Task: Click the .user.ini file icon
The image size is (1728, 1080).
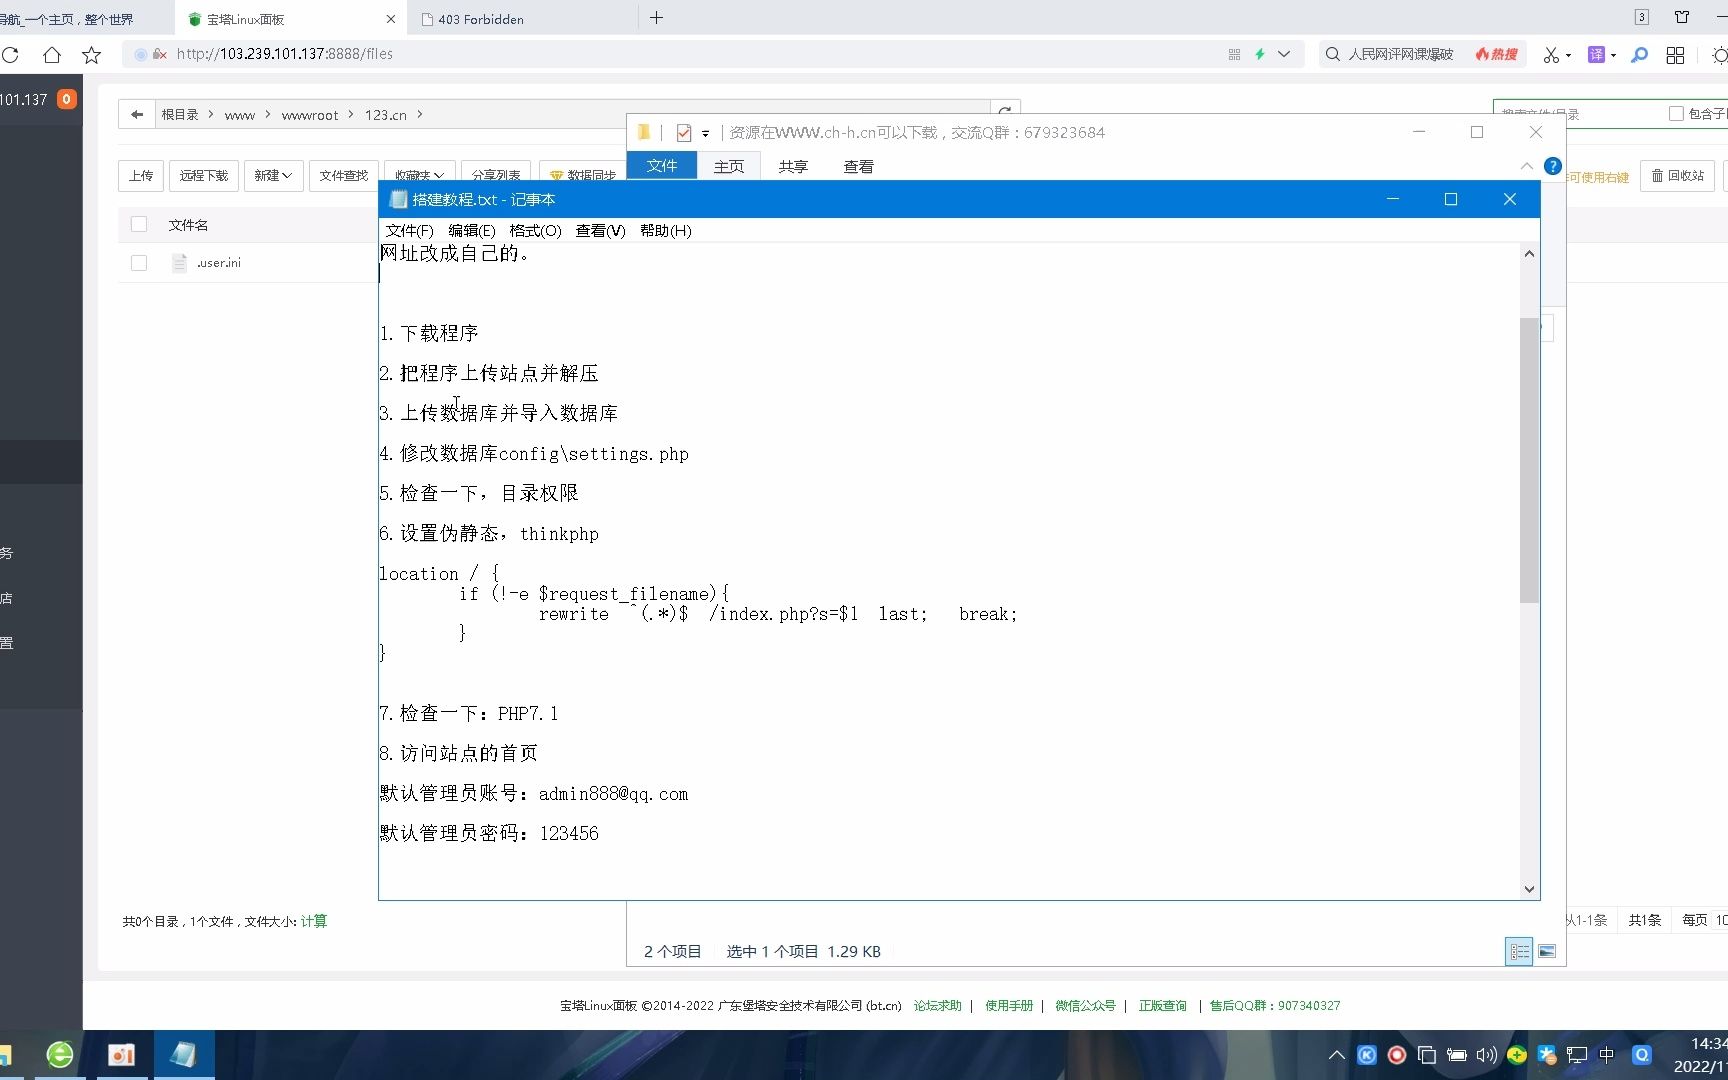Action: point(179,263)
